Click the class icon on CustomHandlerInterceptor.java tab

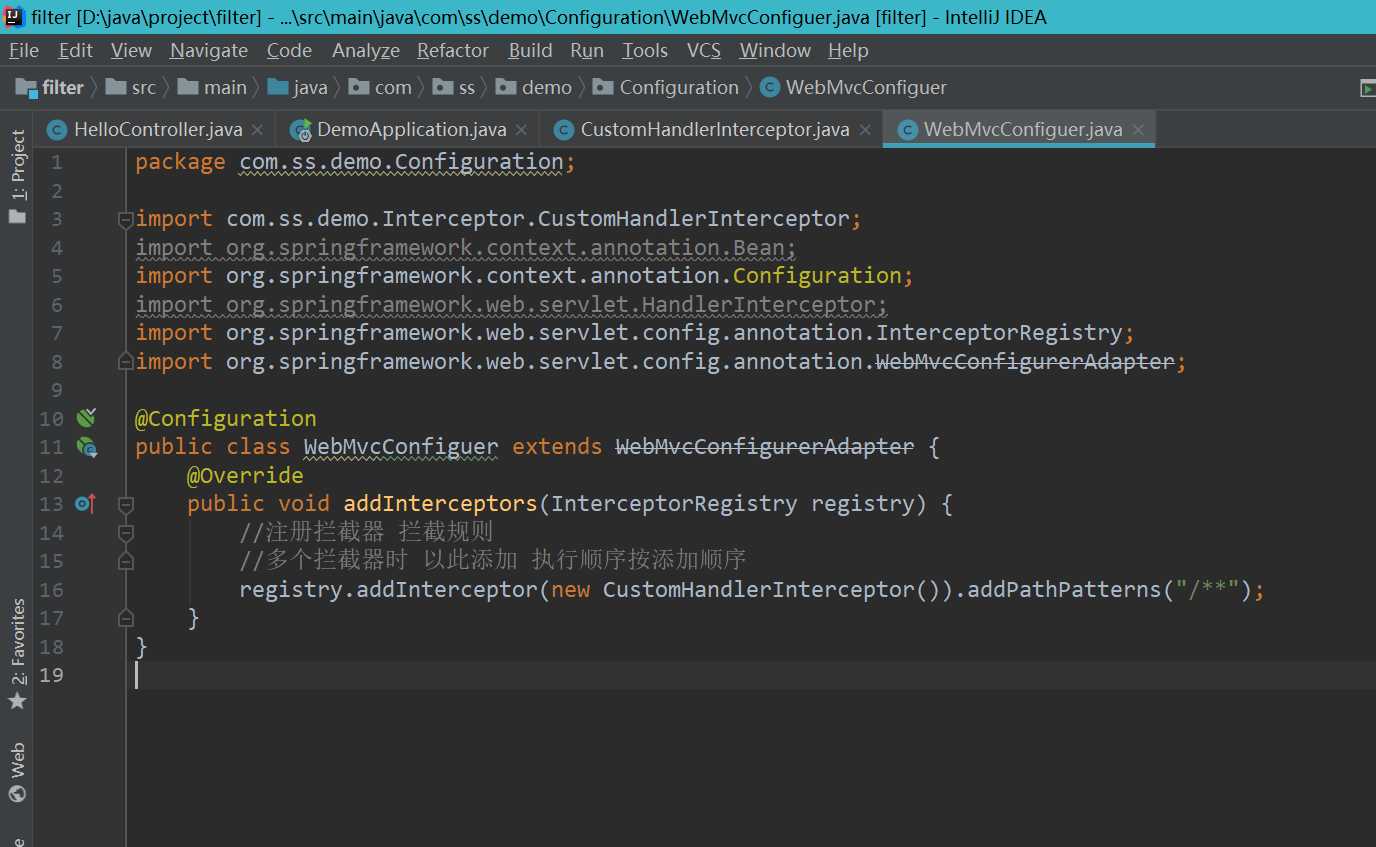tap(564, 130)
